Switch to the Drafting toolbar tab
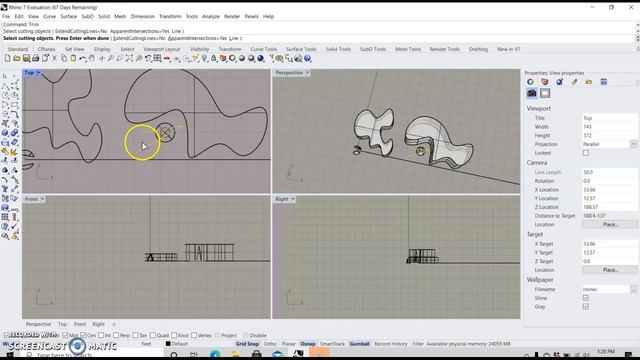The image size is (640, 360). pos(478,49)
